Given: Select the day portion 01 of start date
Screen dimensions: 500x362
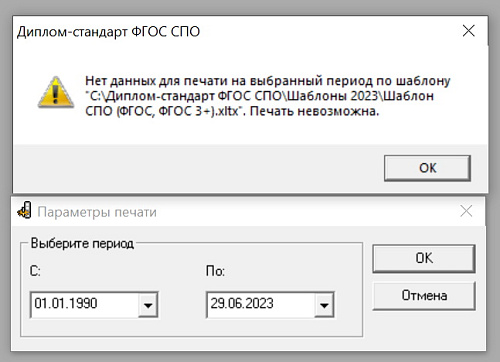Looking at the screenshot, I should pos(40,303).
